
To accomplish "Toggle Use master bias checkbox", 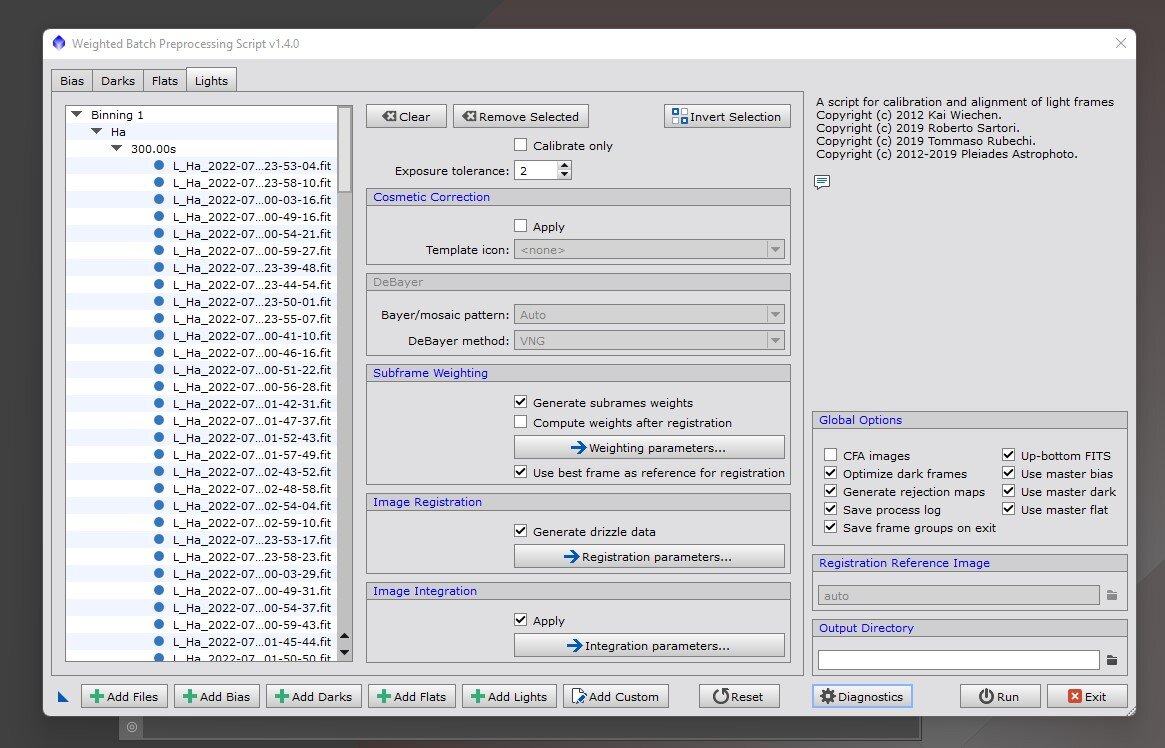I will point(1008,472).
